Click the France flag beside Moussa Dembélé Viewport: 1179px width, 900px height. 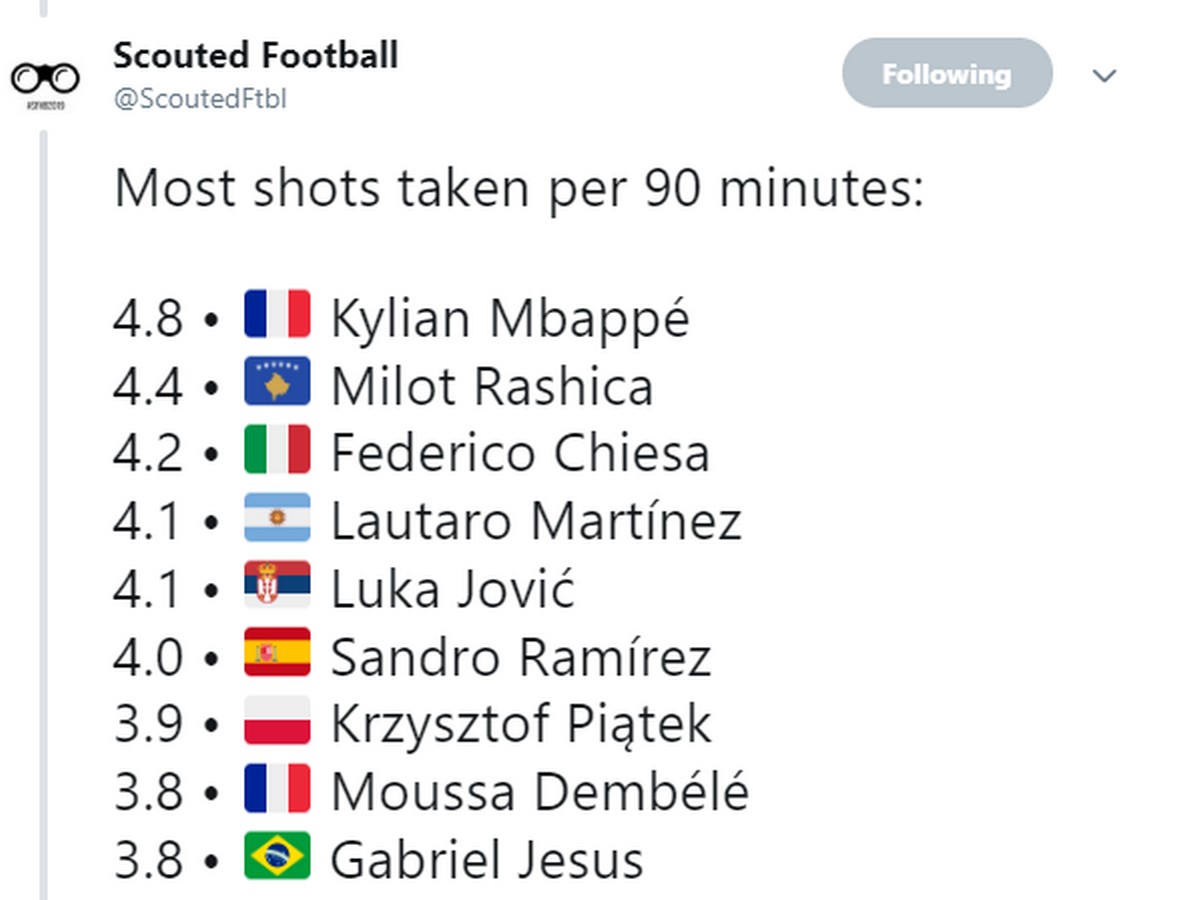(x=277, y=790)
